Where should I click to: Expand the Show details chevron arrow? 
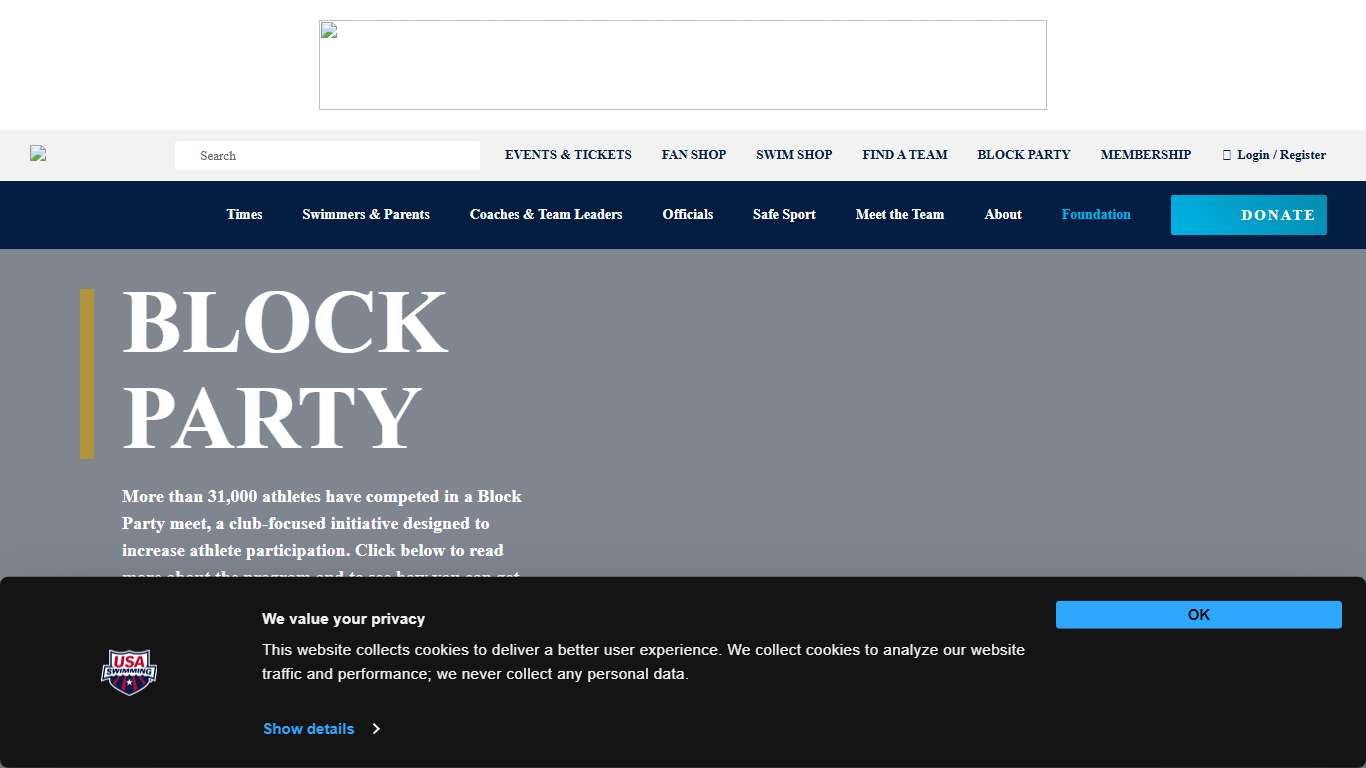[376, 729]
